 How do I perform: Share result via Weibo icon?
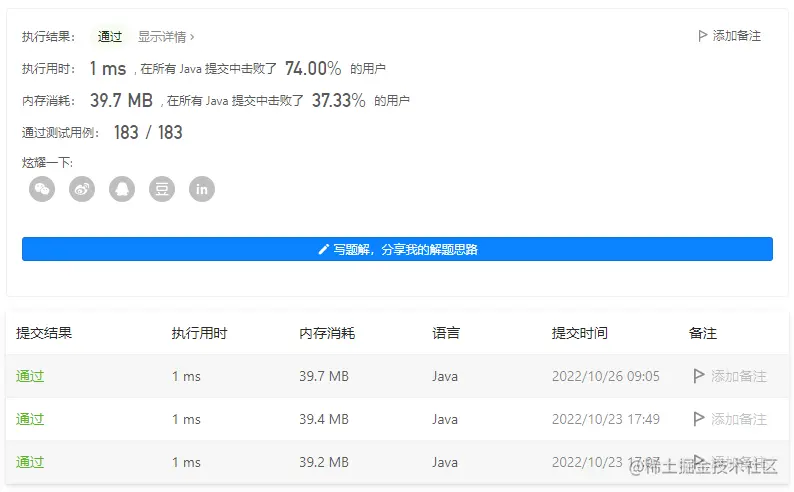click(x=82, y=189)
